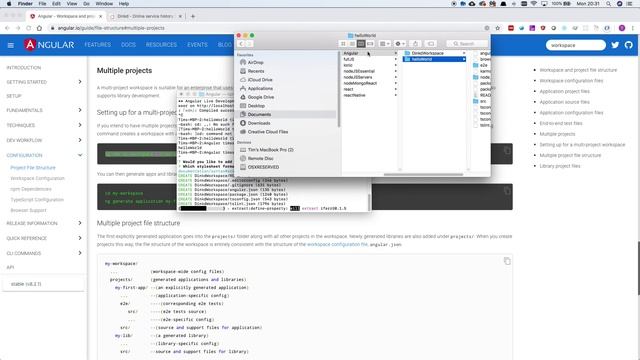
Task: Expand Getting Started docs section
Action: pos(80,82)
